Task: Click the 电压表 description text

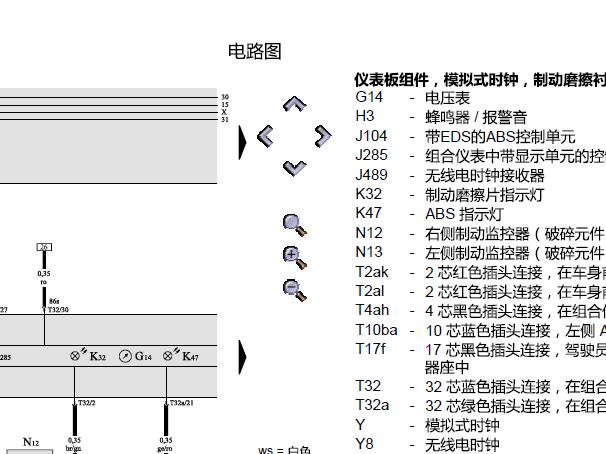Action: [x=447, y=98]
